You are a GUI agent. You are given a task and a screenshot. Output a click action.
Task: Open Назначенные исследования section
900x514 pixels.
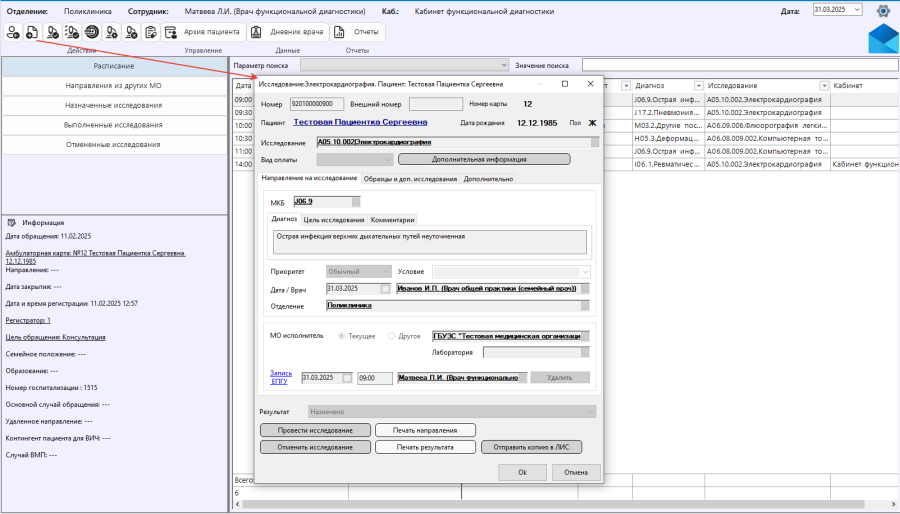click(x=114, y=106)
